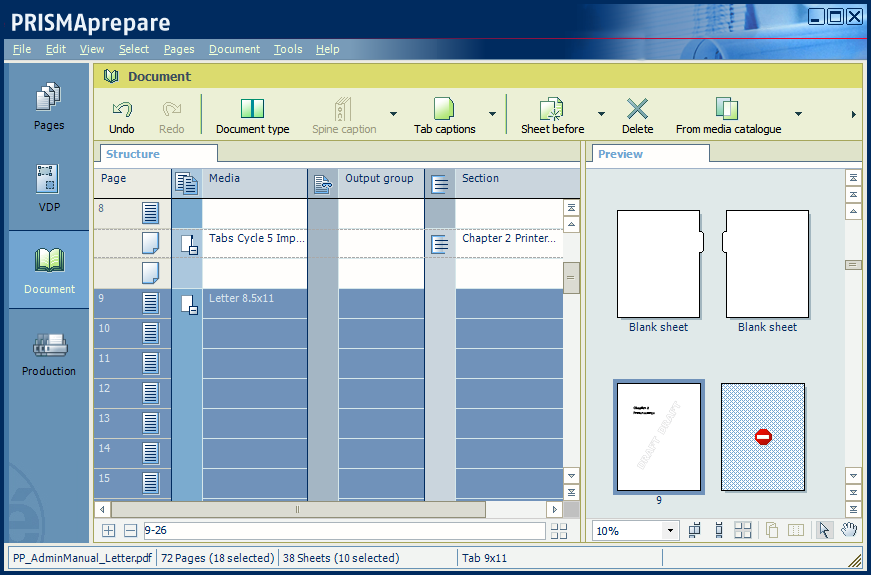Click the Delete toolbar icon

pyautogui.click(x=637, y=109)
